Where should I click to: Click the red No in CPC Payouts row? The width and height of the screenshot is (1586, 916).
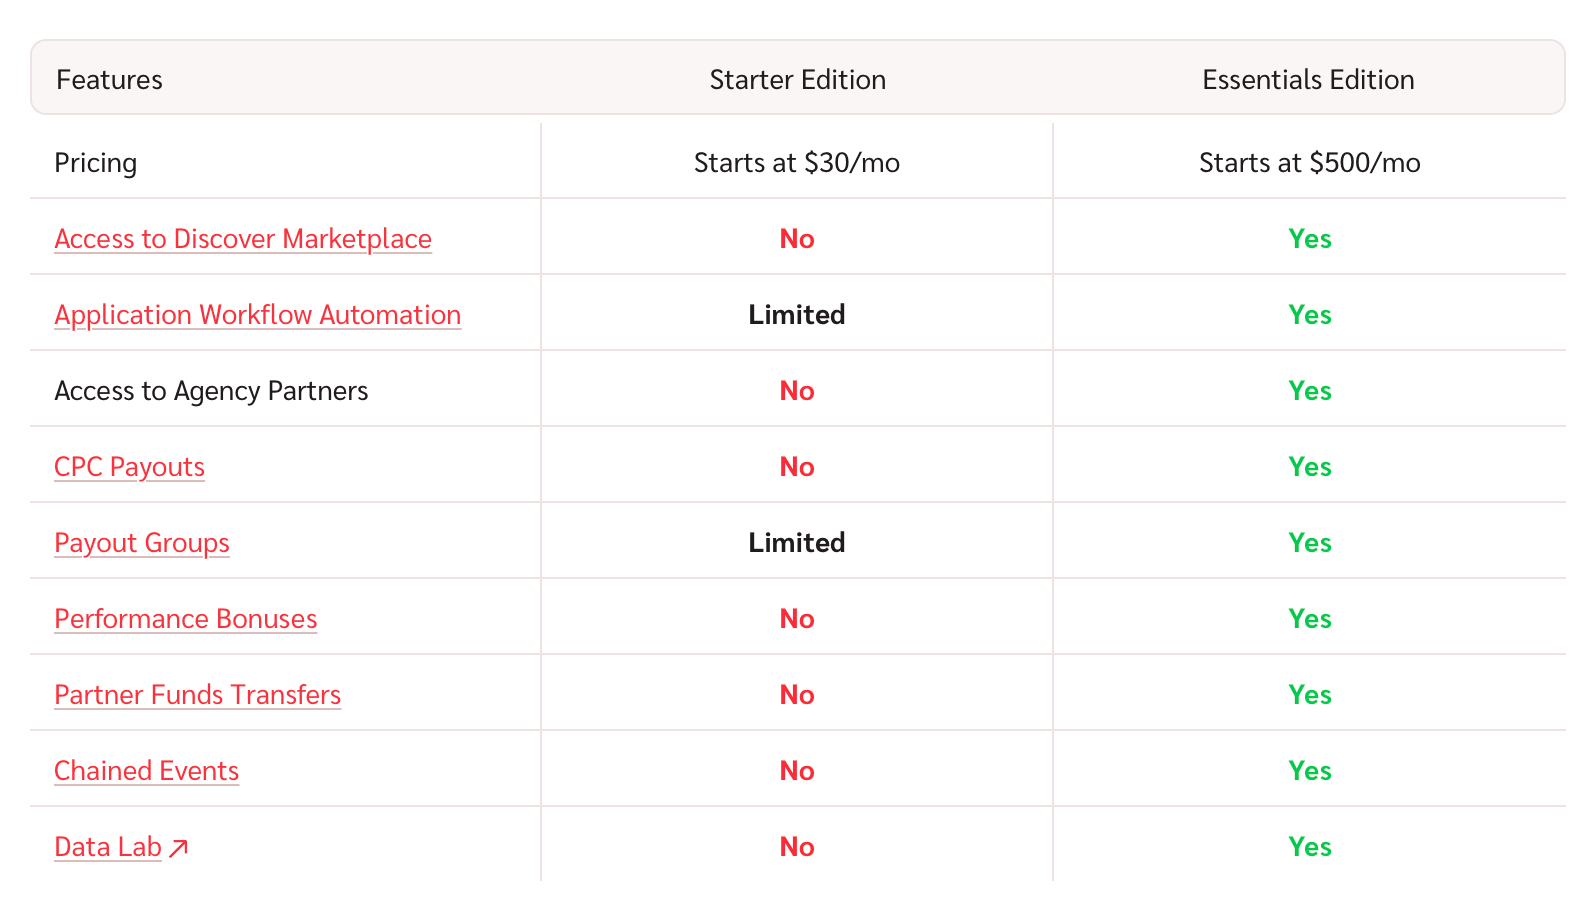[797, 467]
